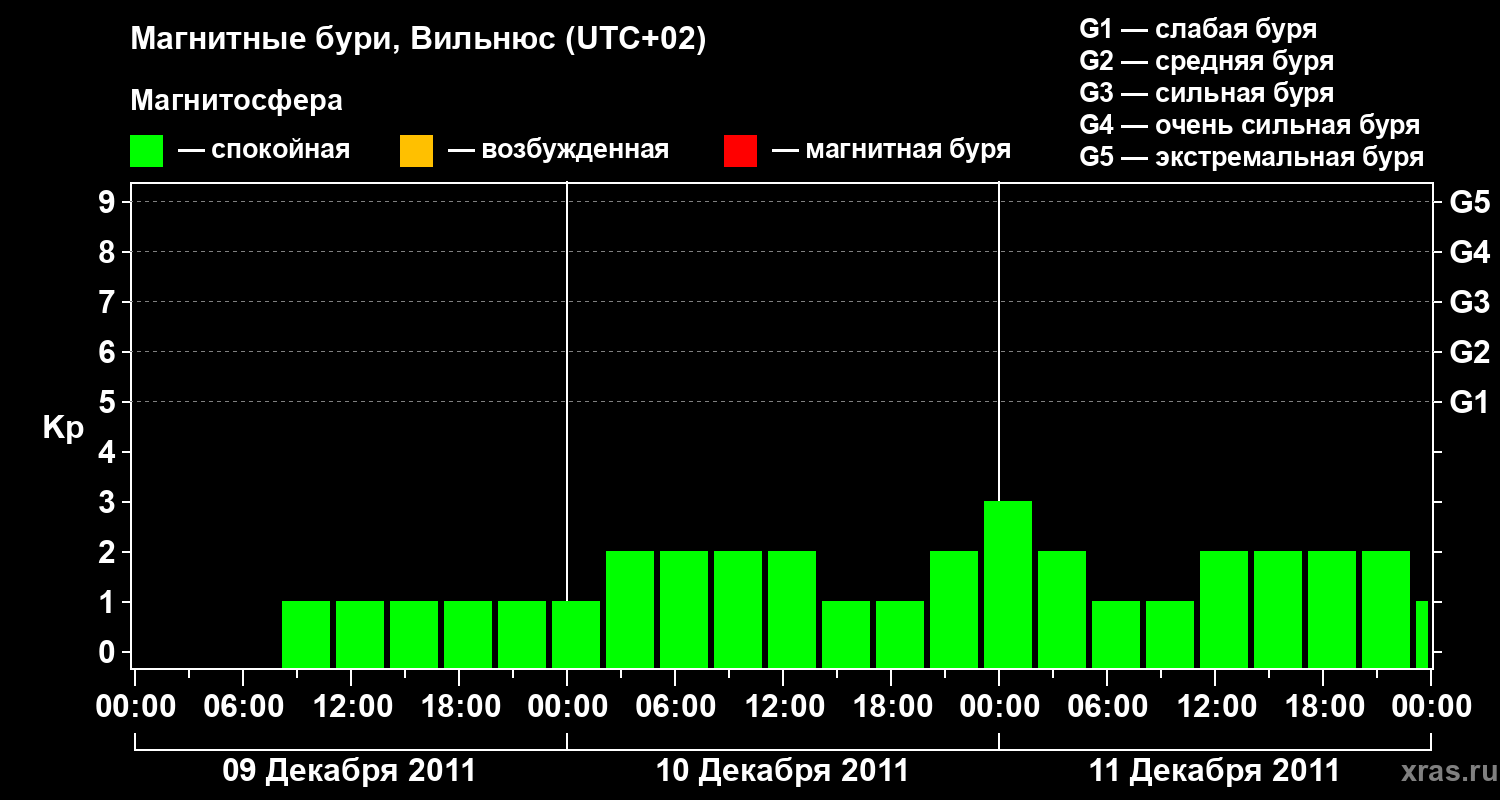Click the 'G3' label on the right axis

point(1469,302)
